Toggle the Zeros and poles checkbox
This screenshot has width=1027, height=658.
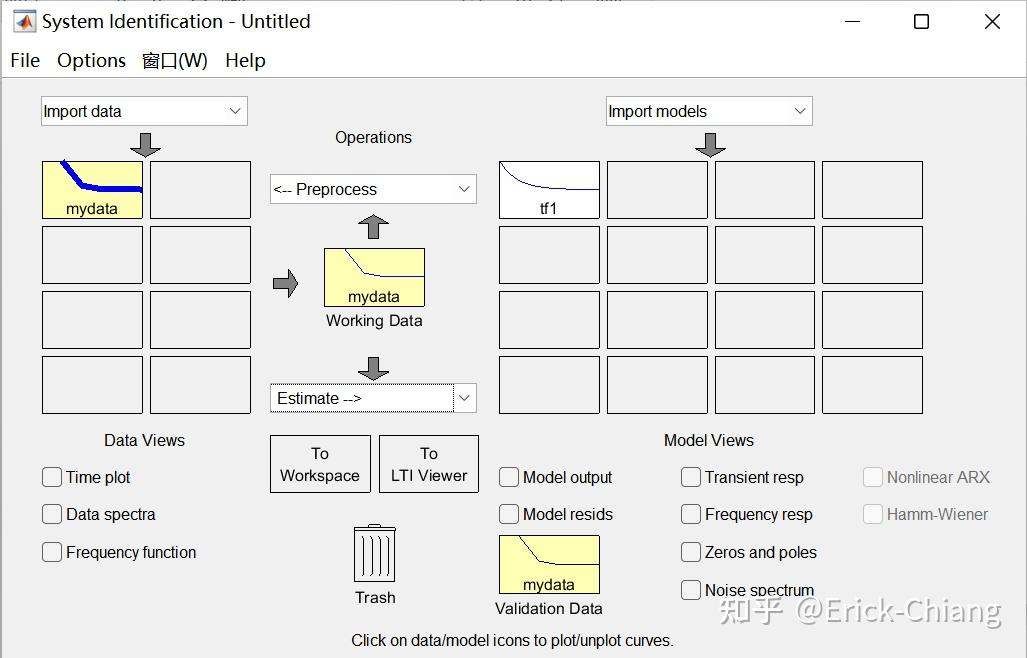click(691, 552)
